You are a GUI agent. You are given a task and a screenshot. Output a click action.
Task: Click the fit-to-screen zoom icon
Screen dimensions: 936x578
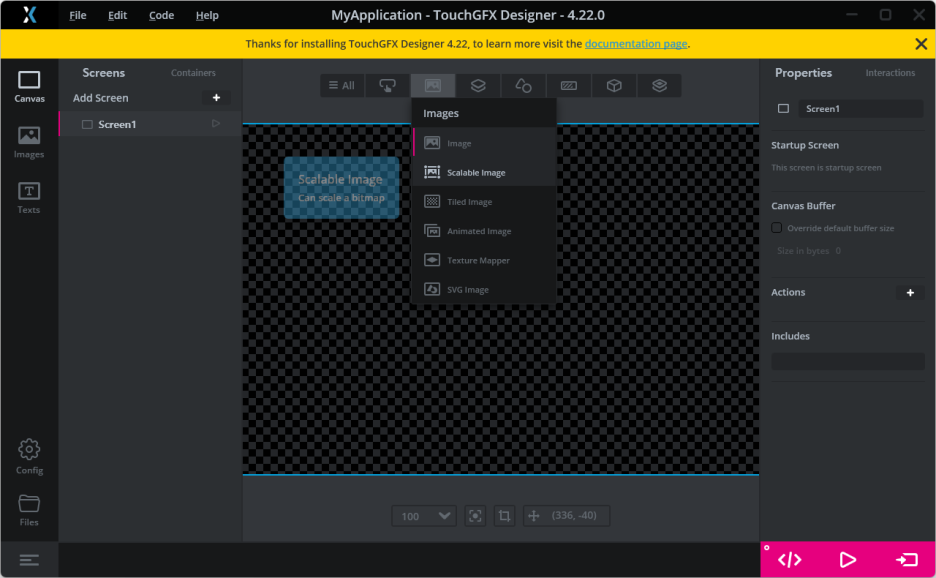[x=475, y=516]
